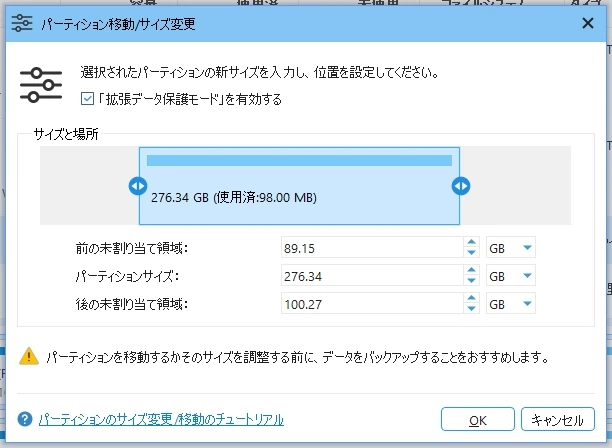Click the 後の未割り当て領域 value field

tap(372, 304)
